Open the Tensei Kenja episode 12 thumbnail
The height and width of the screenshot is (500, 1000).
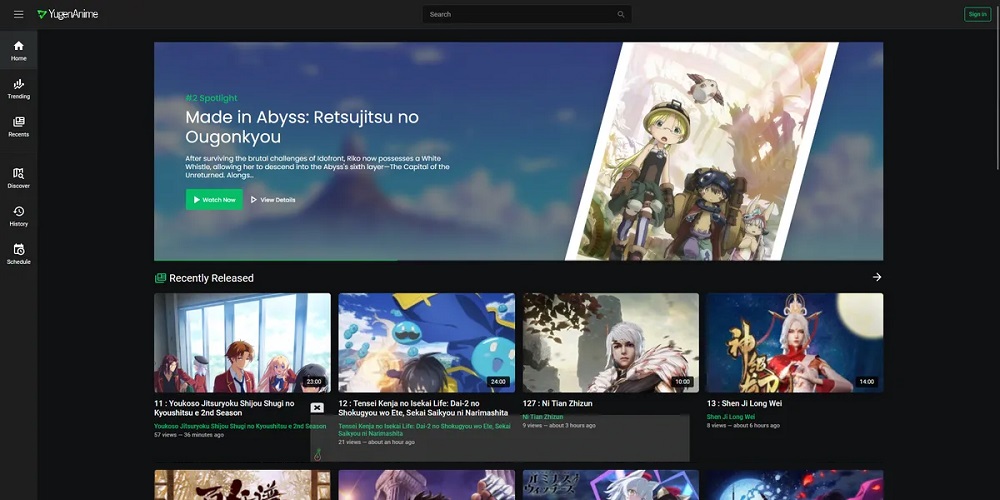[427, 342]
